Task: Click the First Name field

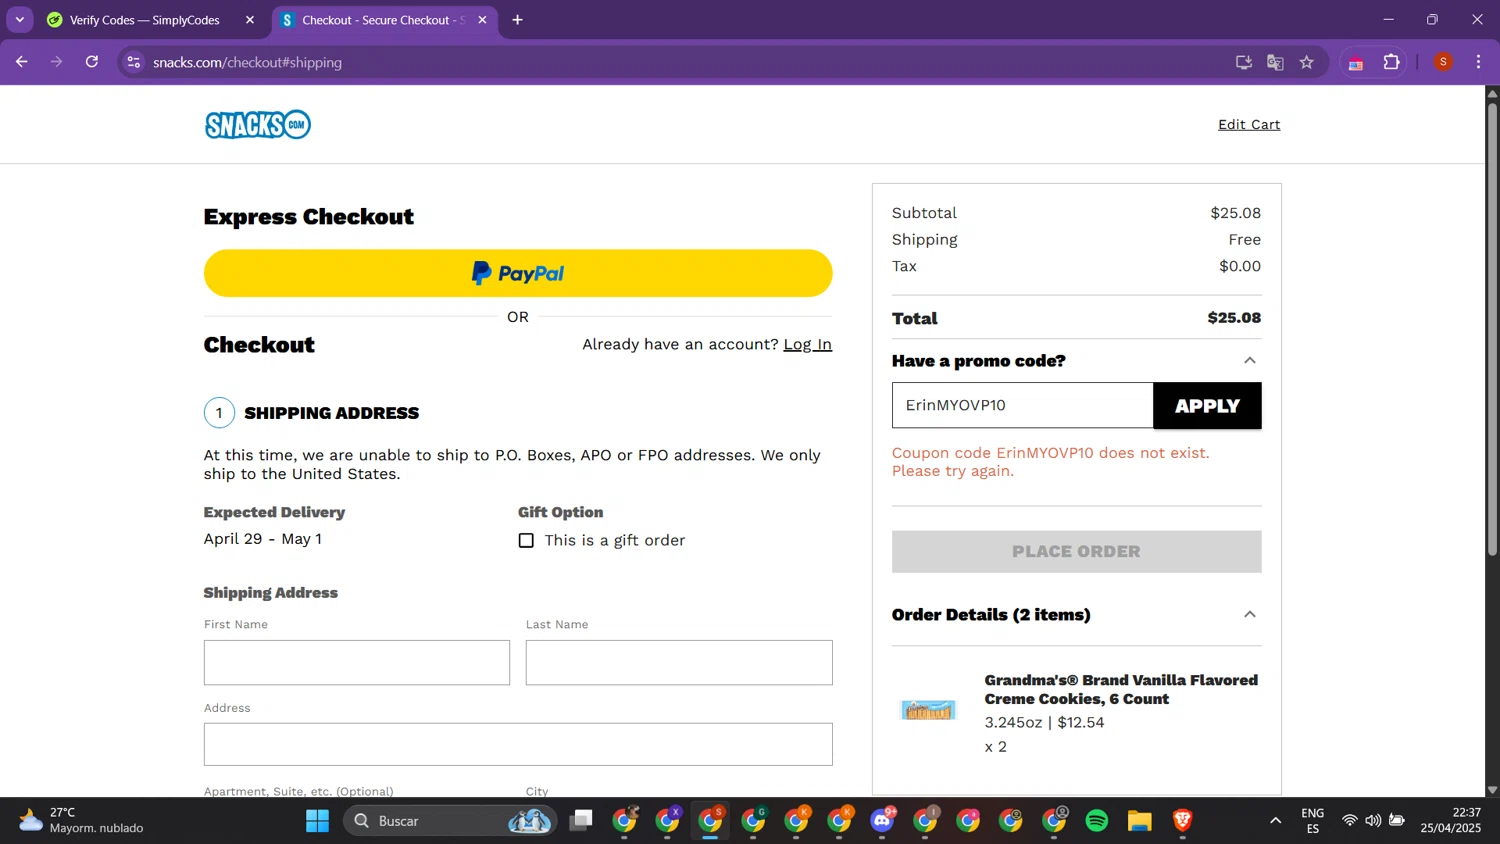Action: 357,663
